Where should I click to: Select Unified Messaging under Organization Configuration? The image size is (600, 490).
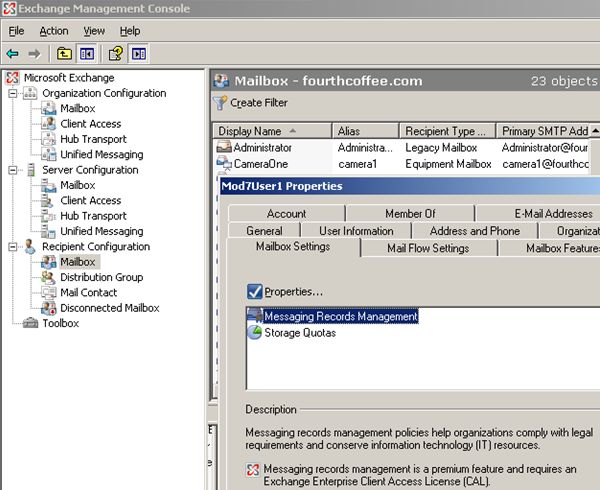click(x=102, y=155)
